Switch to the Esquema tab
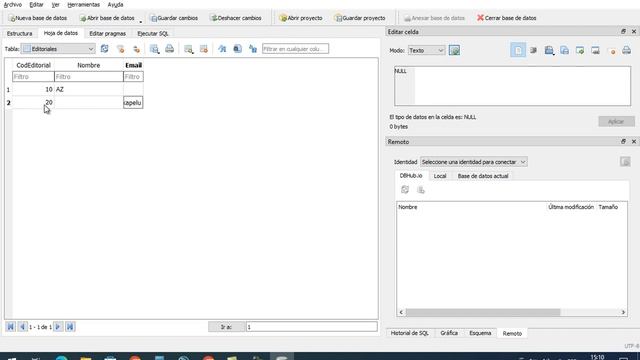Screen dimensions: 640x360 pos(480,333)
